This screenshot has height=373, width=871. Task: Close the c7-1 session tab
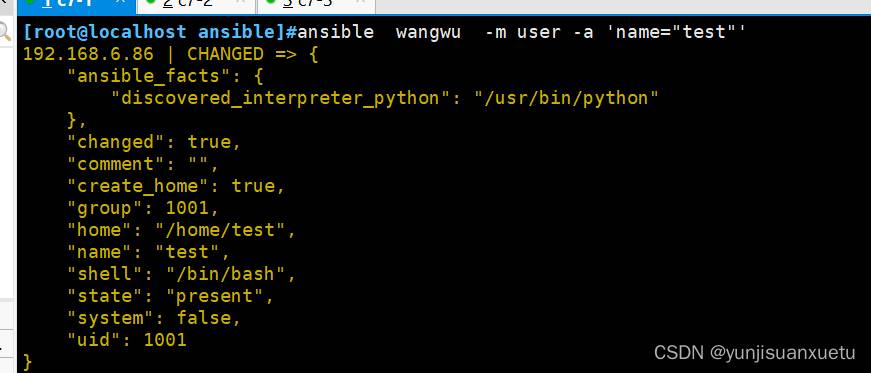(120, 3)
